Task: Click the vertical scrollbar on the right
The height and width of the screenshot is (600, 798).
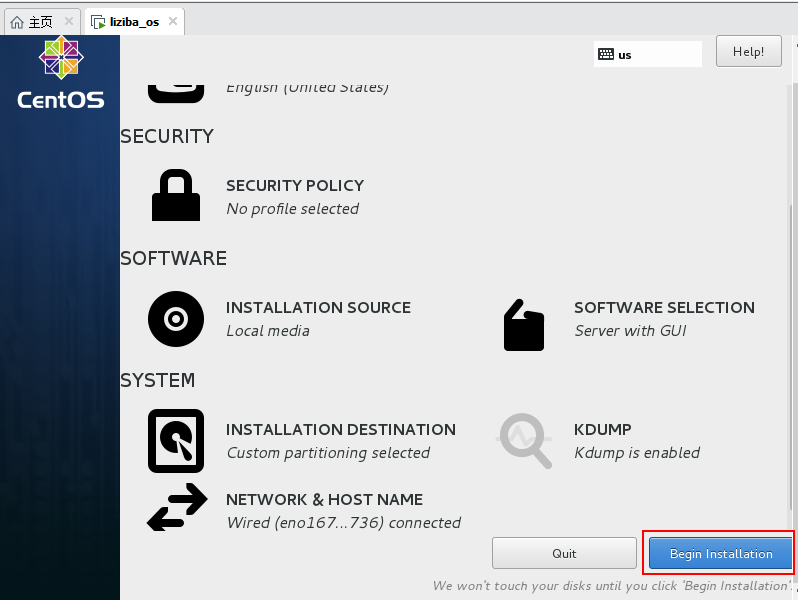Action: tap(791, 300)
